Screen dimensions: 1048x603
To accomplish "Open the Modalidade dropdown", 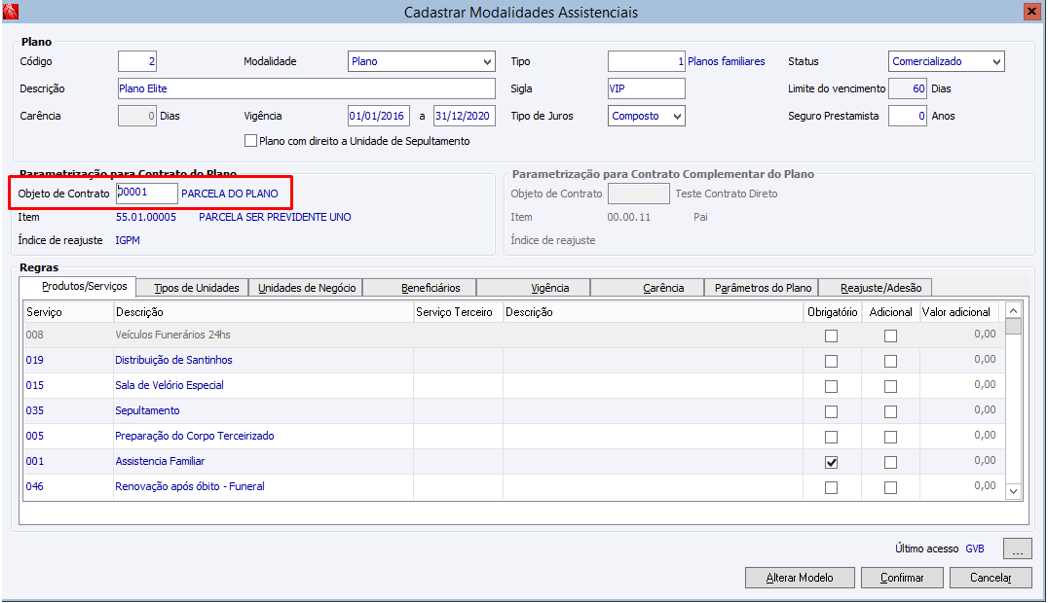I will pos(487,62).
